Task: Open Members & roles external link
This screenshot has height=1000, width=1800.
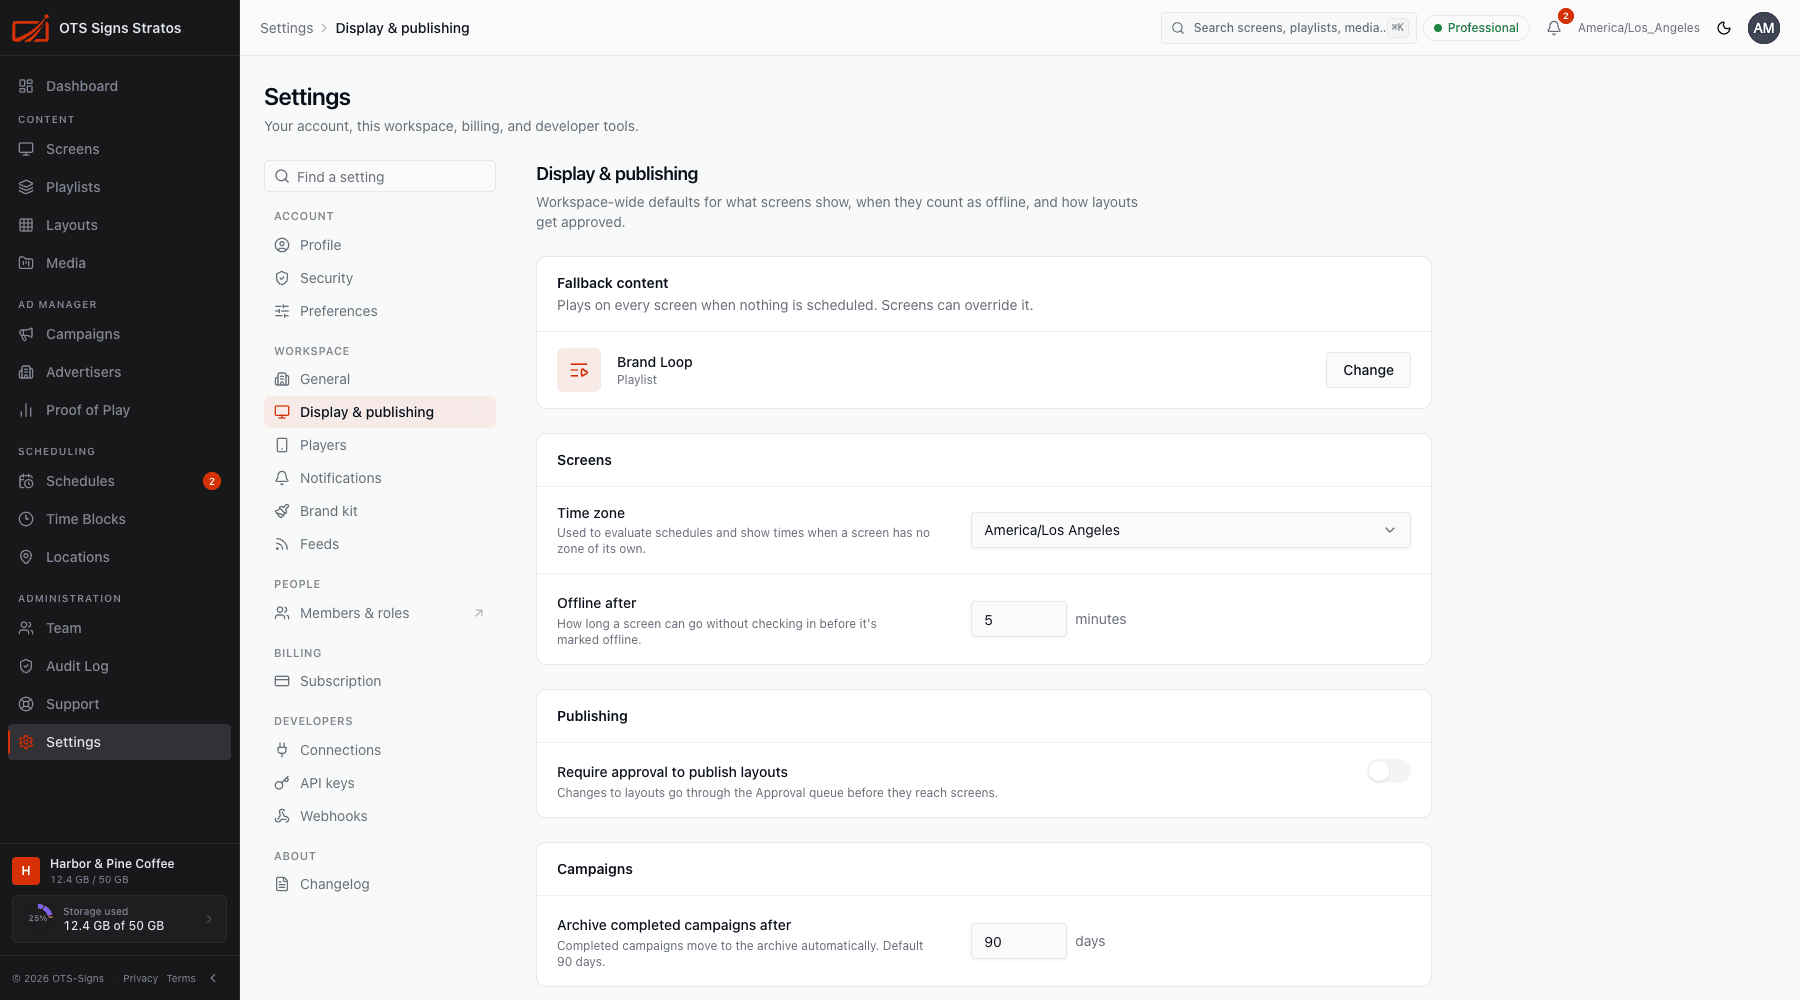Action: [x=380, y=613]
